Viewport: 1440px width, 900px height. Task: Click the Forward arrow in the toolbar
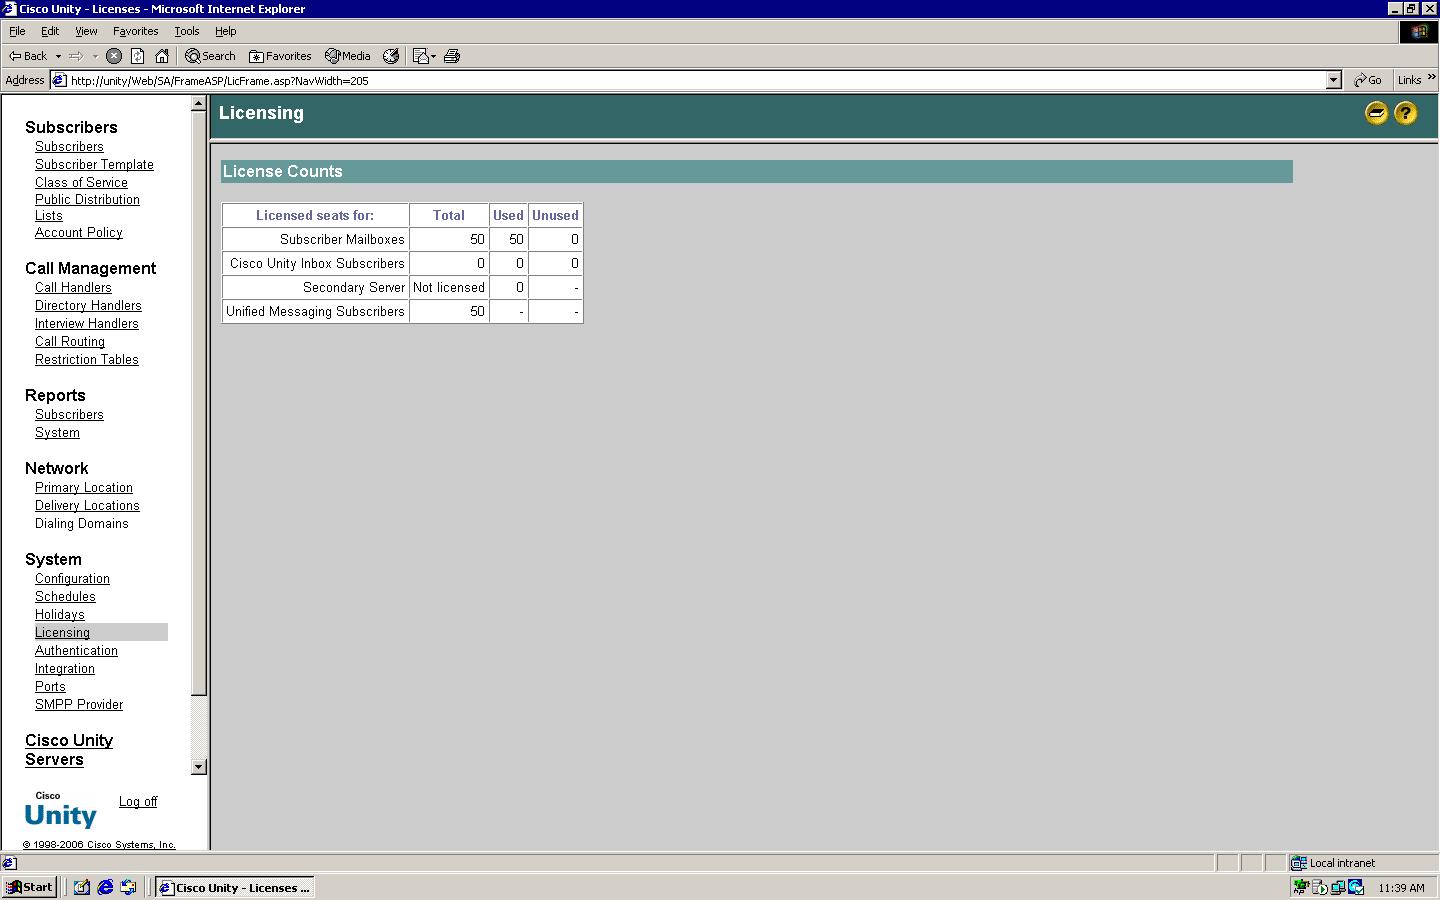click(76, 56)
